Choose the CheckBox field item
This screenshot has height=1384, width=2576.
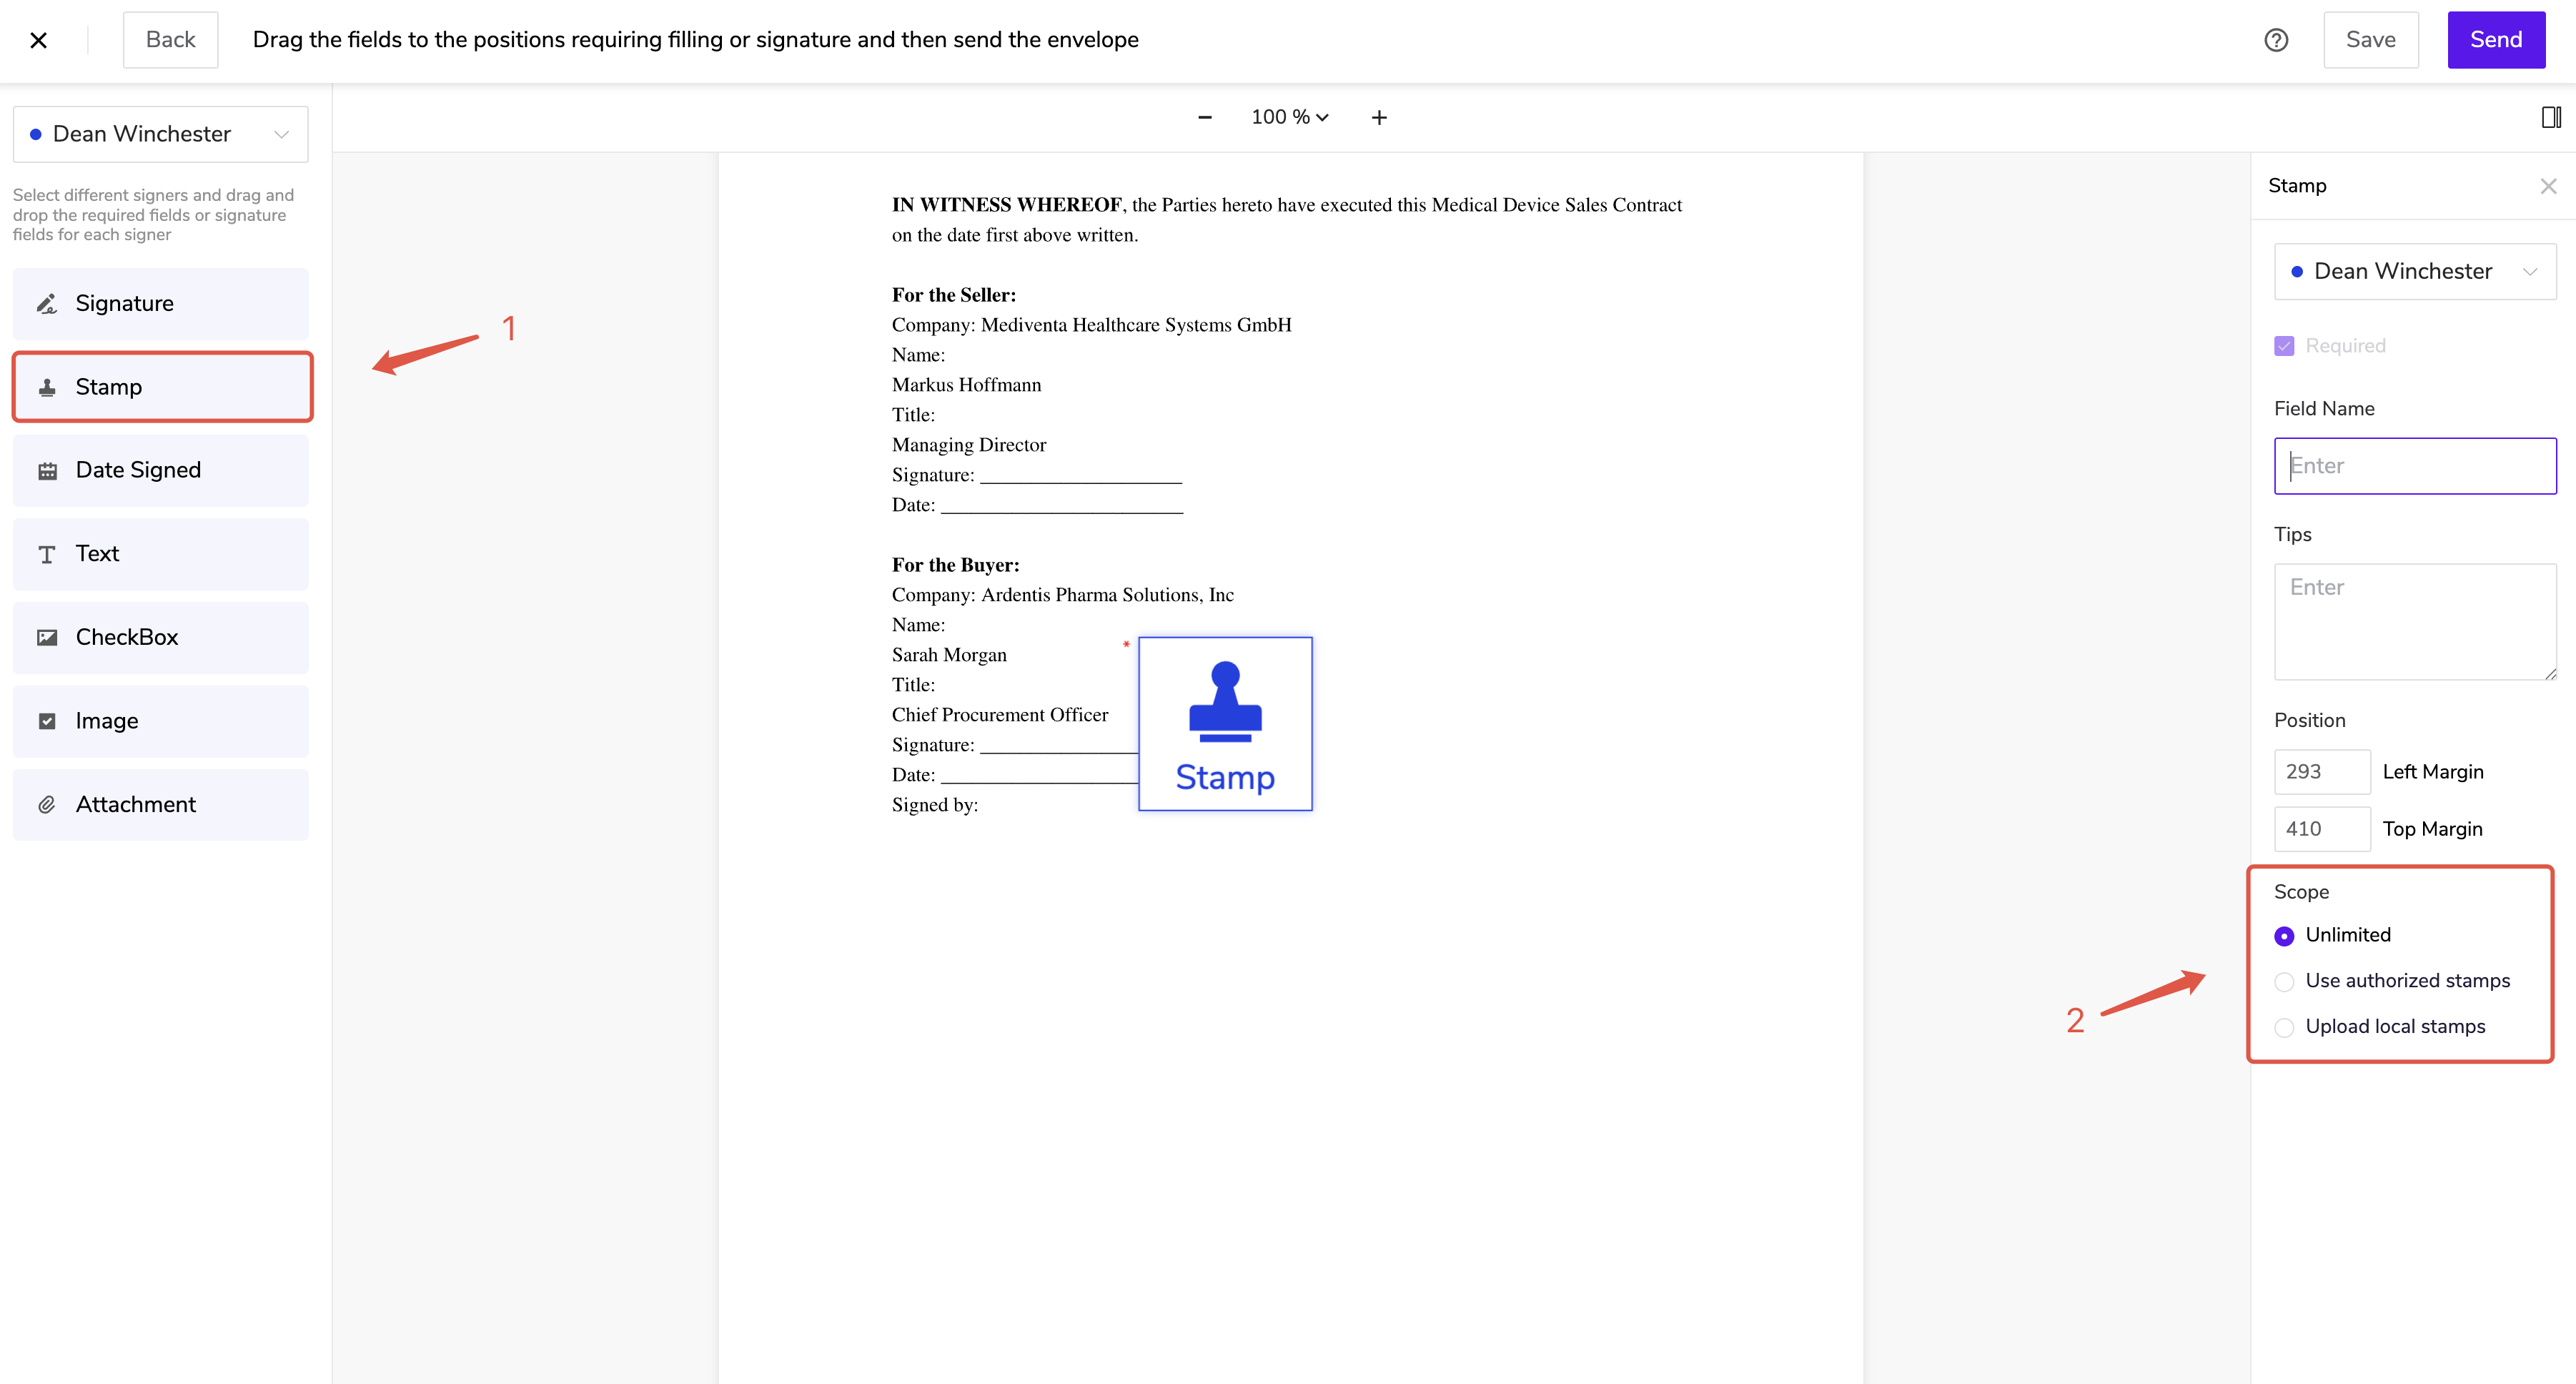160,638
